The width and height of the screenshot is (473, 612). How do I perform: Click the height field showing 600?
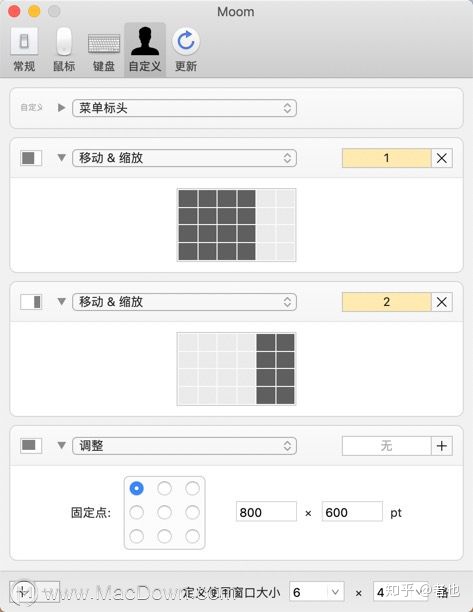(x=352, y=512)
